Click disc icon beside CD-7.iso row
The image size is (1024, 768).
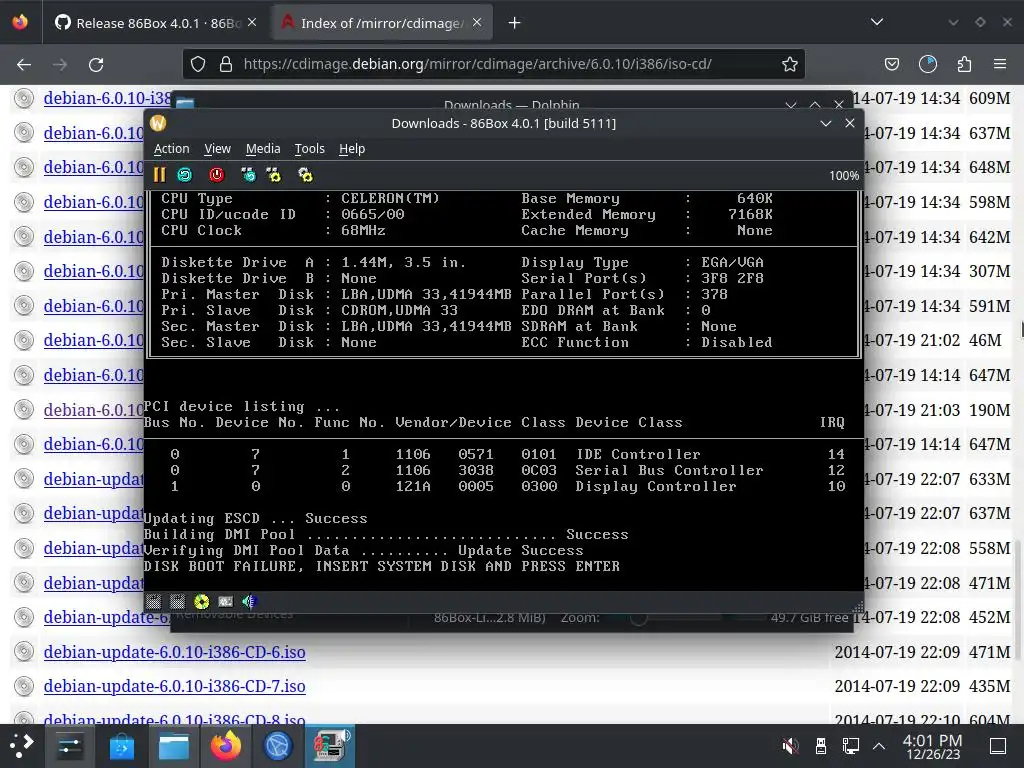(x=24, y=686)
